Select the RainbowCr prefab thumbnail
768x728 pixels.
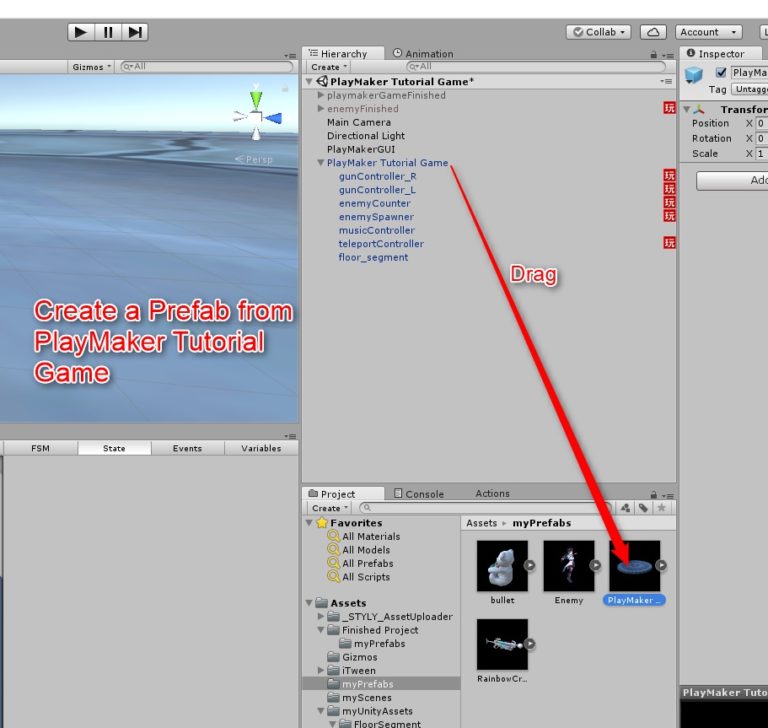coord(502,644)
